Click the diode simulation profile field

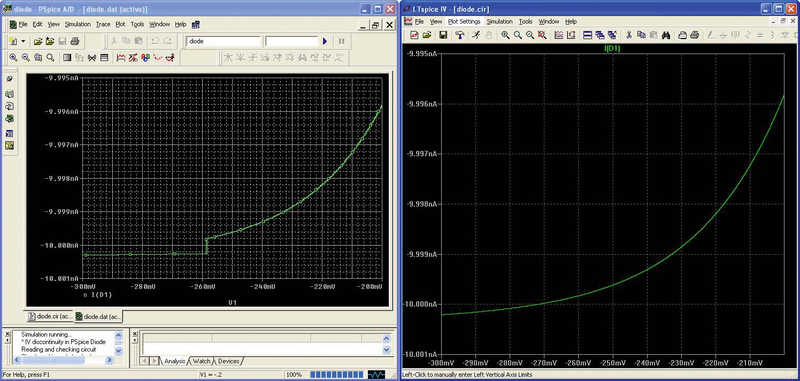223,41
